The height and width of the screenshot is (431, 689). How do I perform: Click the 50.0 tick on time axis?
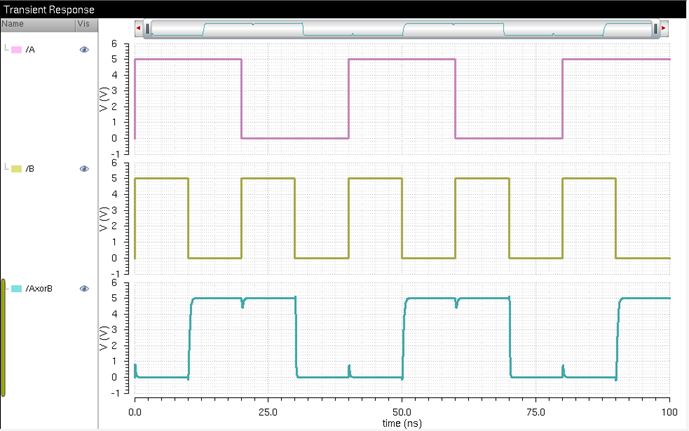point(402,412)
